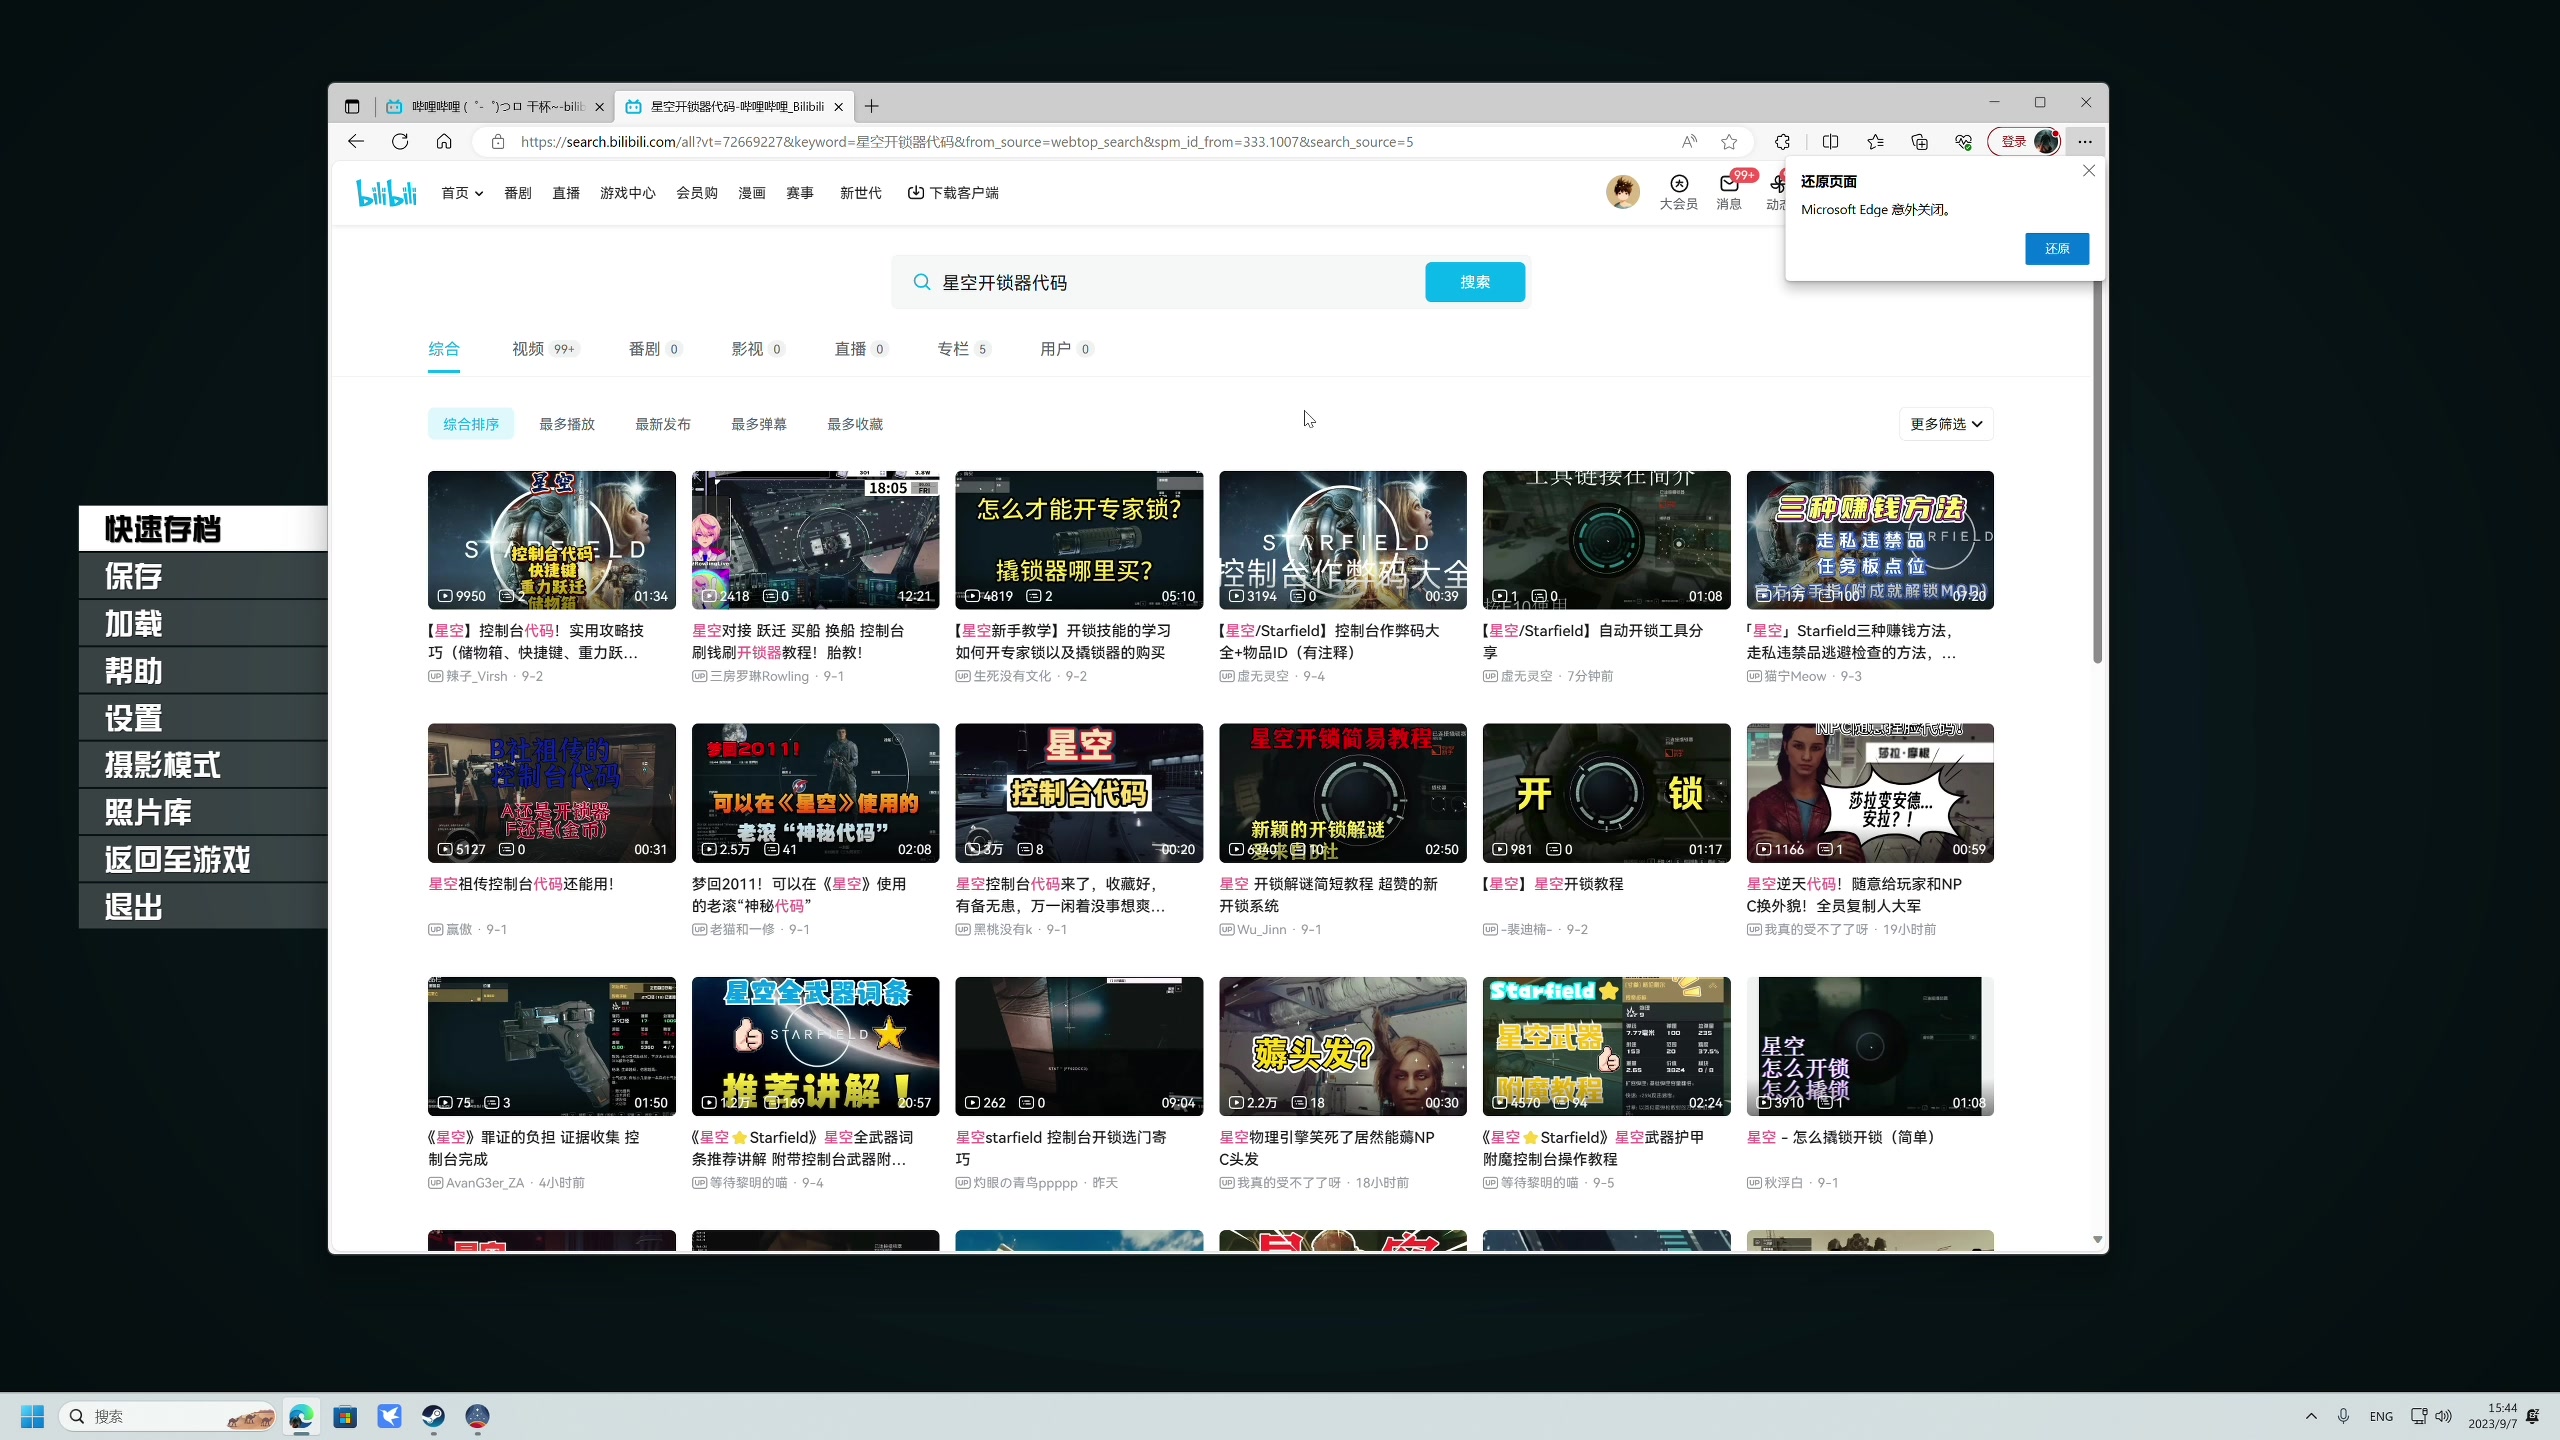Click Windows taskbar search box
The image size is (2560, 1440).
[168, 1416]
